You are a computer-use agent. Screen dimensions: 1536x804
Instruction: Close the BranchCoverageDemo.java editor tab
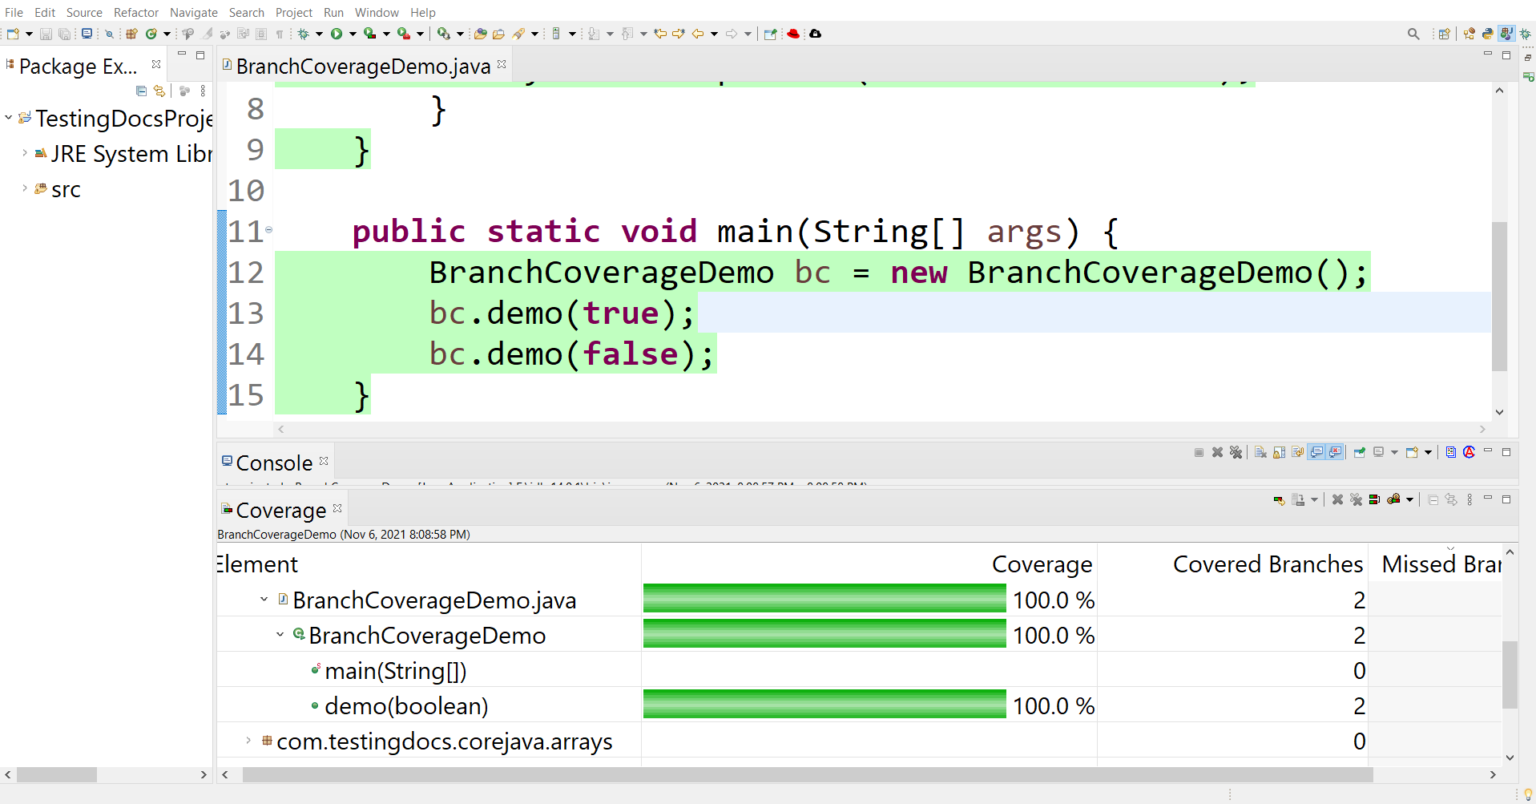pyautogui.click(x=502, y=64)
